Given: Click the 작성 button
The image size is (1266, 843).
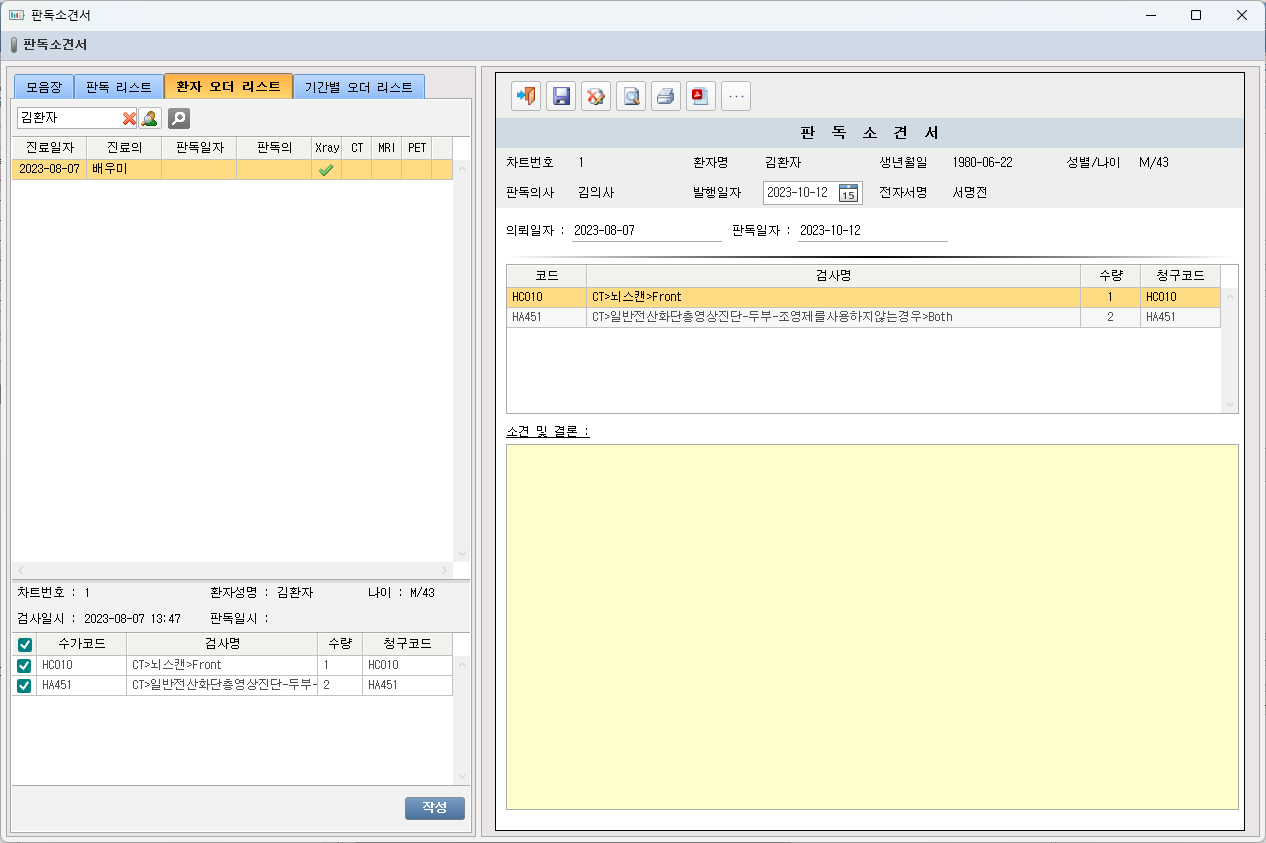Looking at the screenshot, I should click(435, 808).
